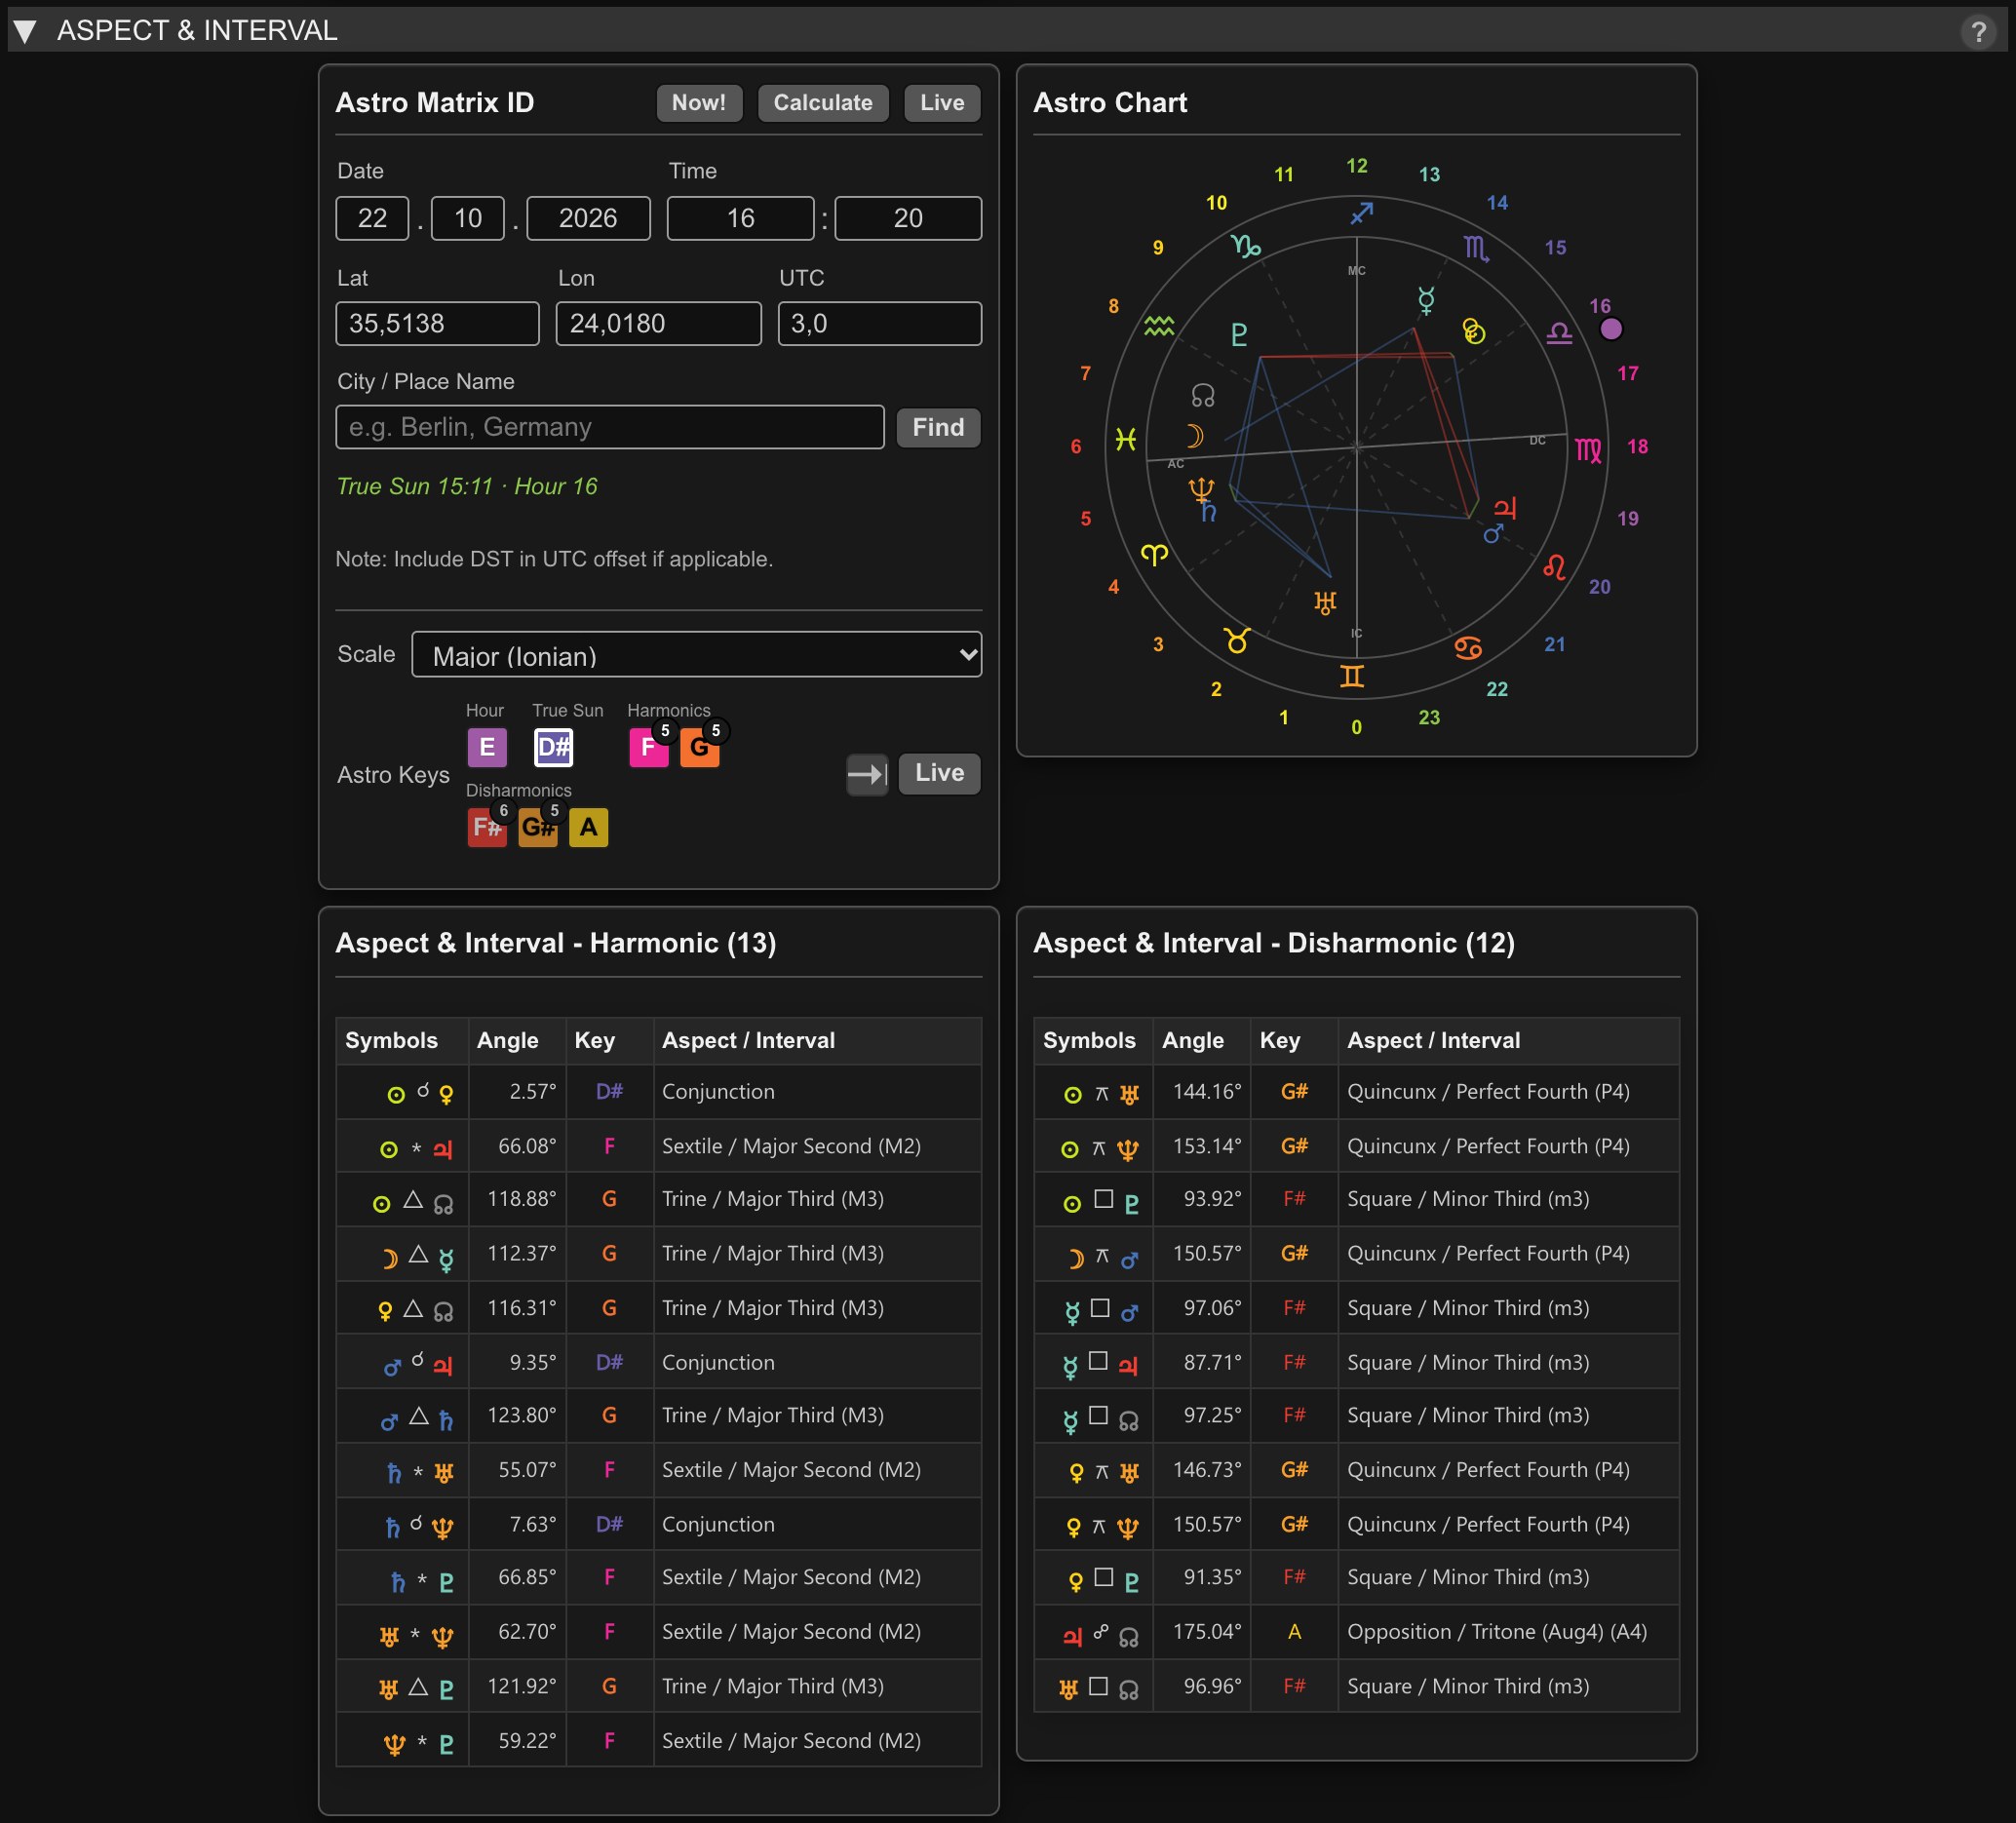The width and height of the screenshot is (2016, 1823).
Task: Click the UTC offset field 3,0
Action: coord(880,323)
